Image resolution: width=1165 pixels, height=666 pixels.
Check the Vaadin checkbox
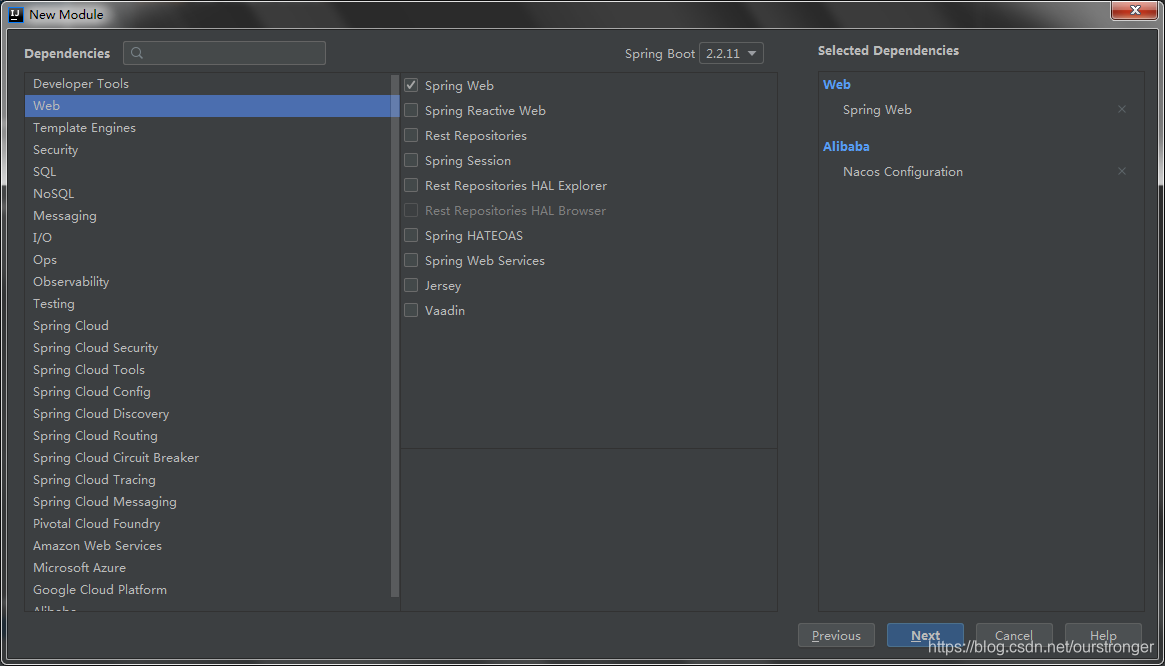point(411,311)
